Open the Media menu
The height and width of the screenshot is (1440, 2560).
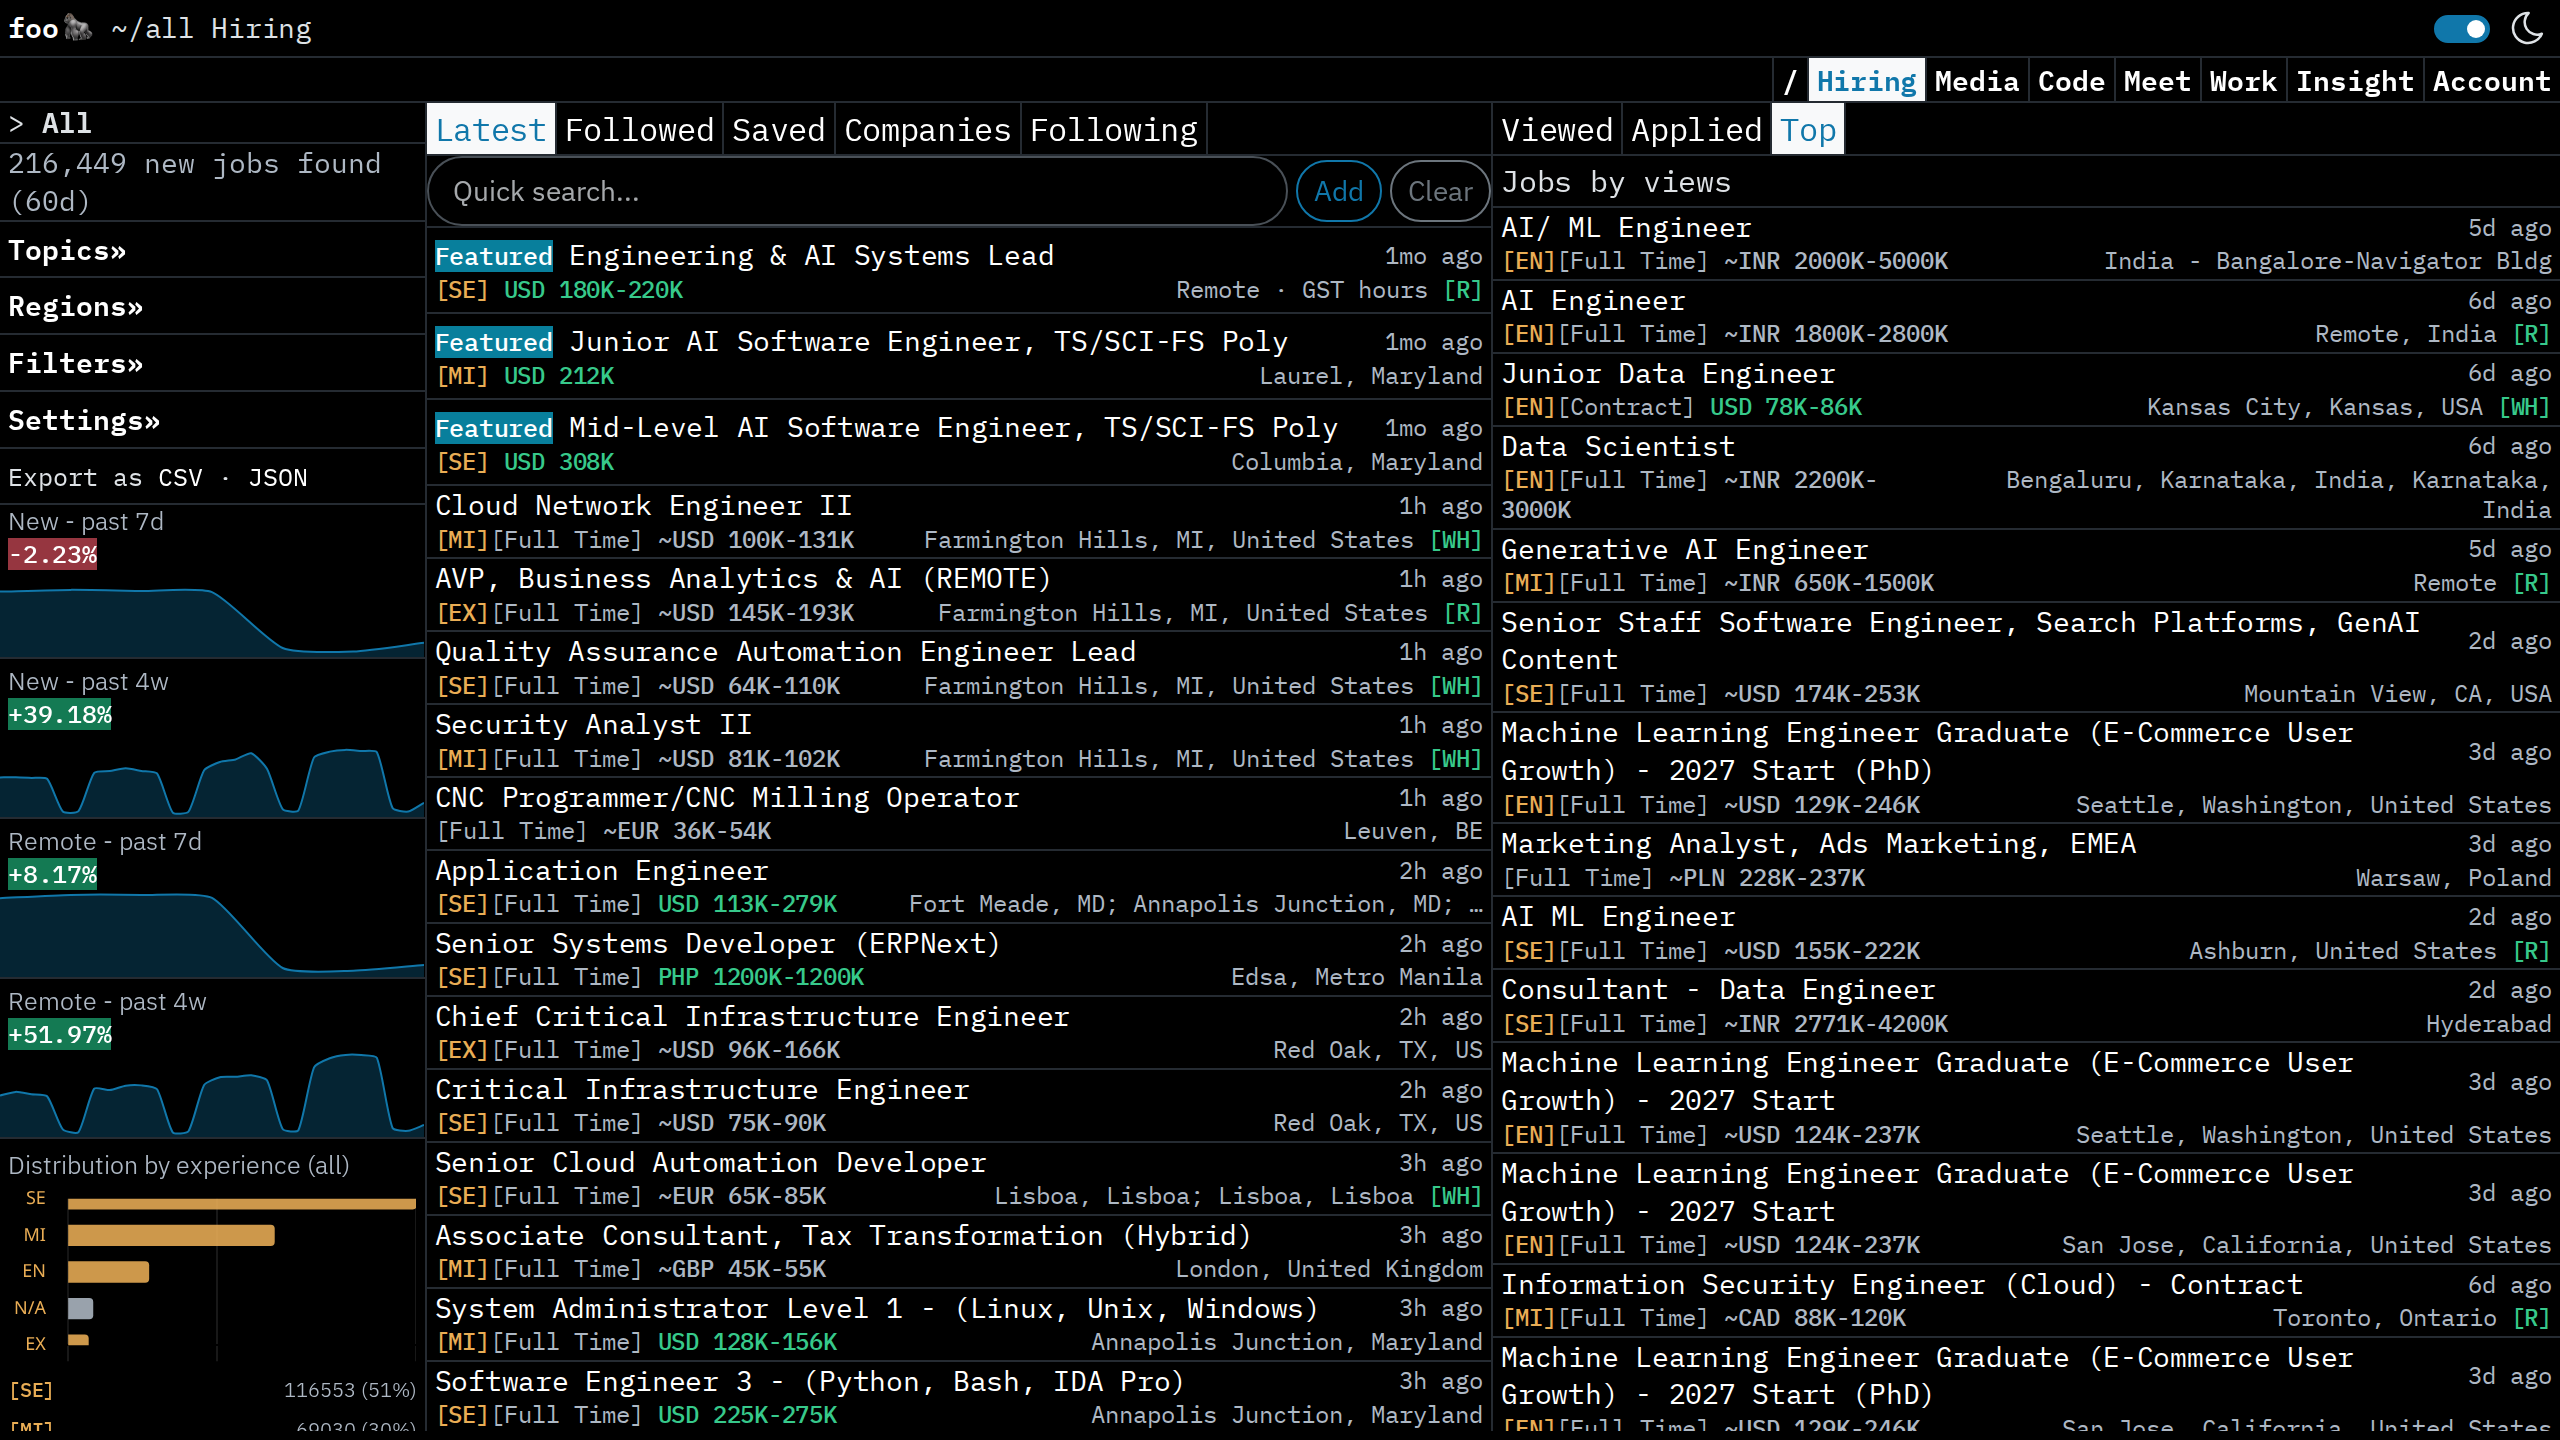pos(1976,81)
